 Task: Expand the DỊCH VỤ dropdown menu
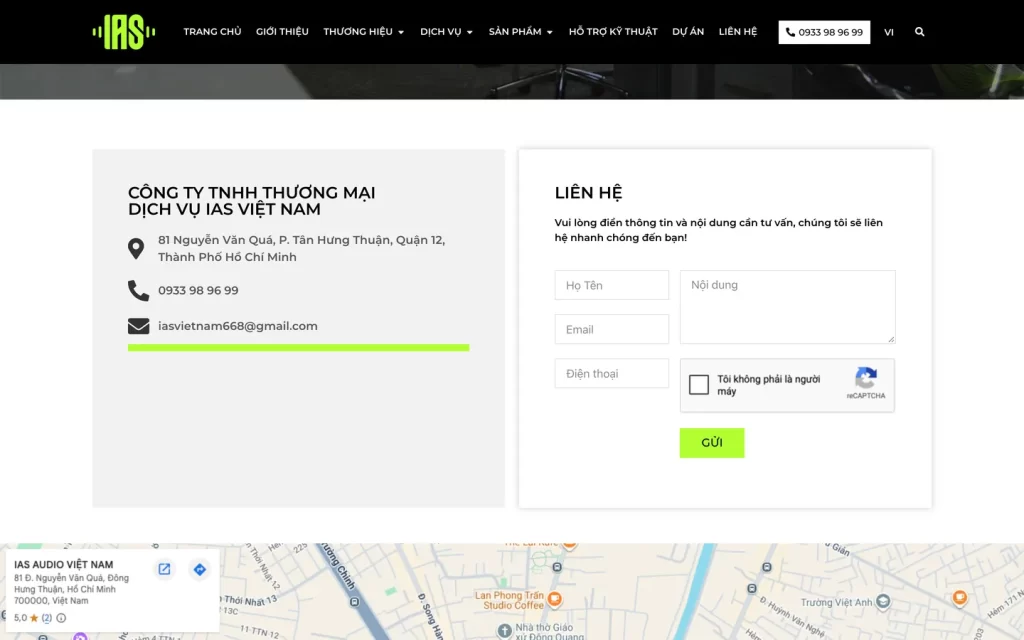click(446, 31)
